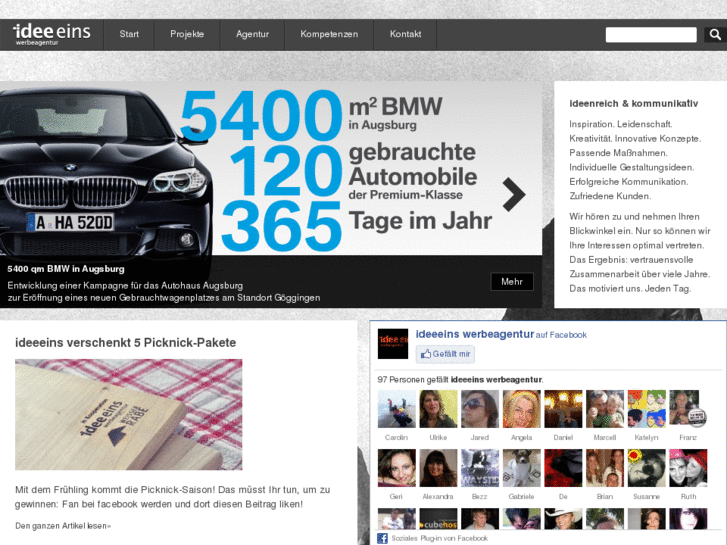Click the Facebook logo icon in footer
Image resolution: width=727 pixels, height=545 pixels.
point(382,539)
